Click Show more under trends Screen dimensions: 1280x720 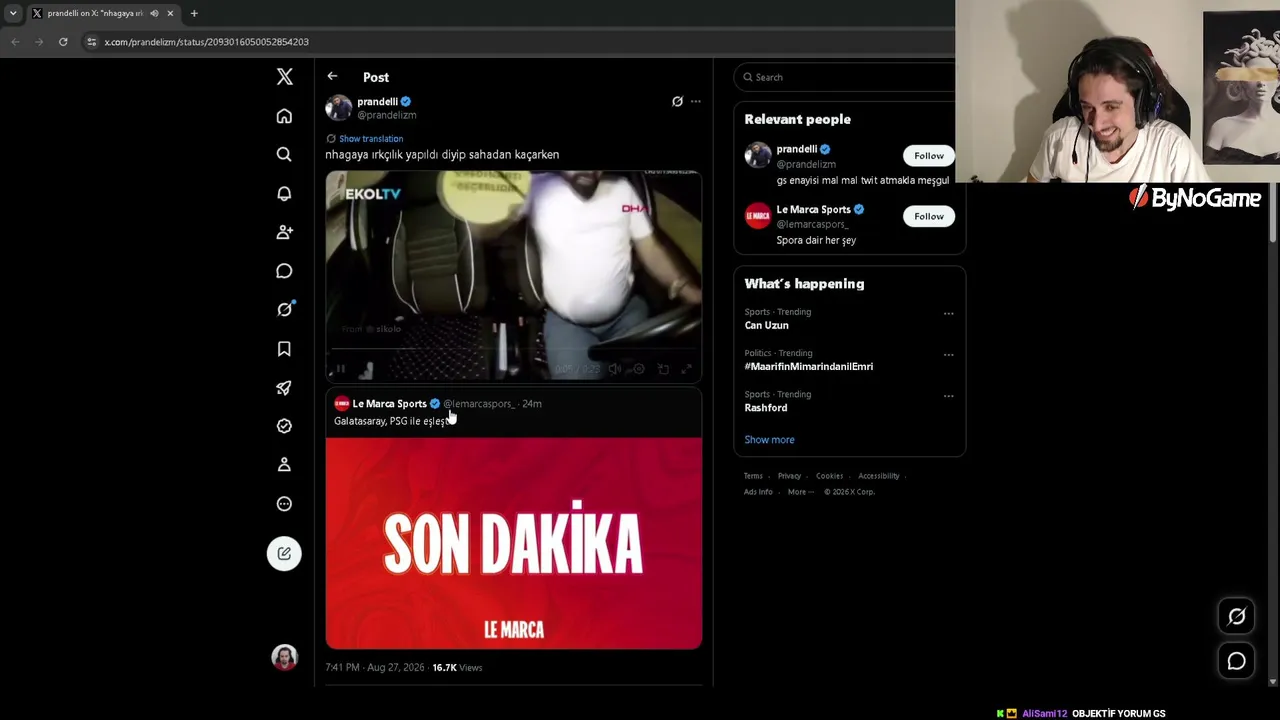coord(769,440)
